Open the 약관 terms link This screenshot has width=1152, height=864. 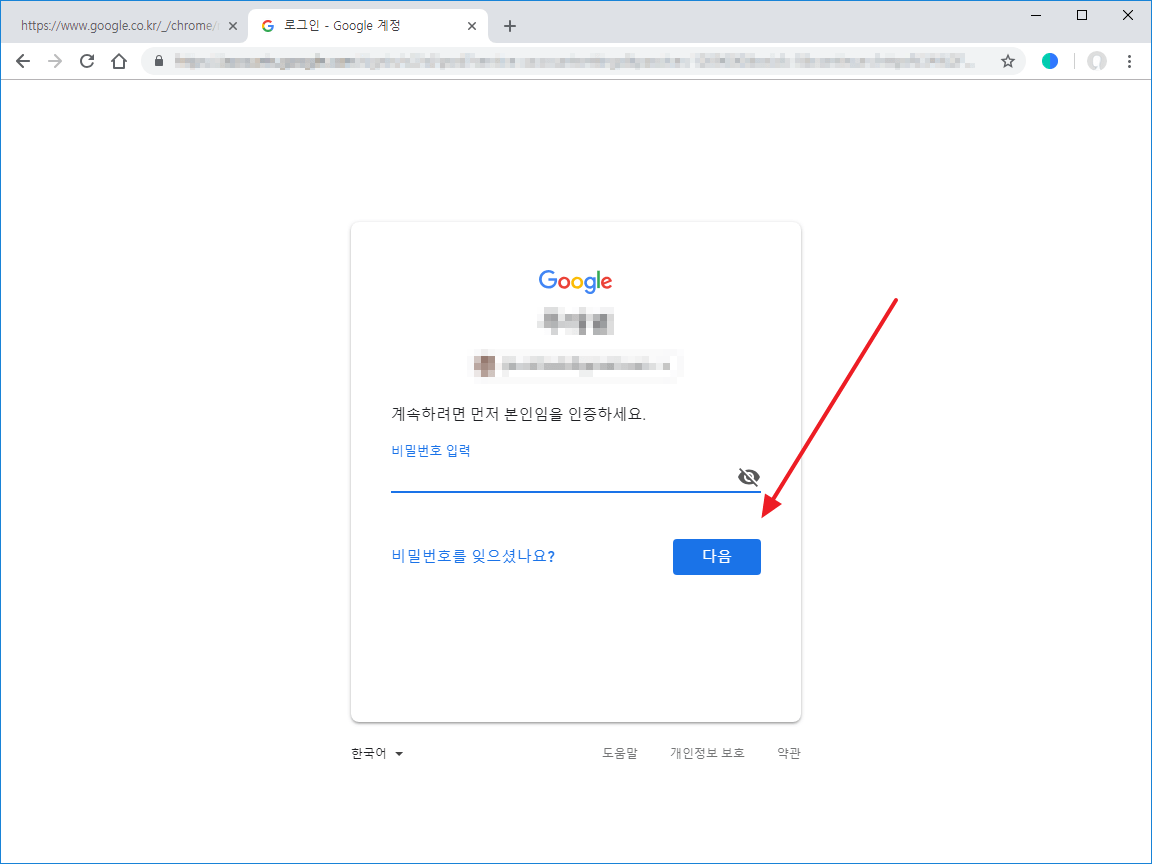point(789,753)
